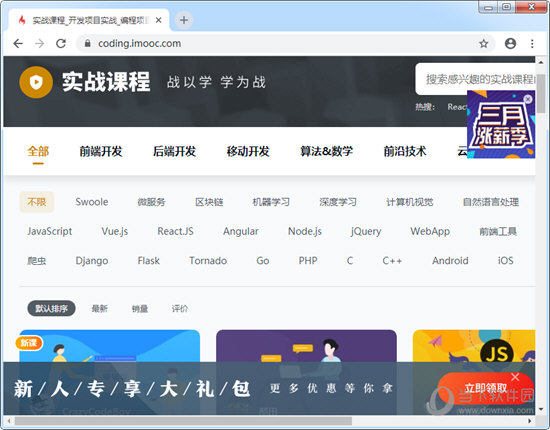Choose the 不限 filter tag

click(37, 202)
